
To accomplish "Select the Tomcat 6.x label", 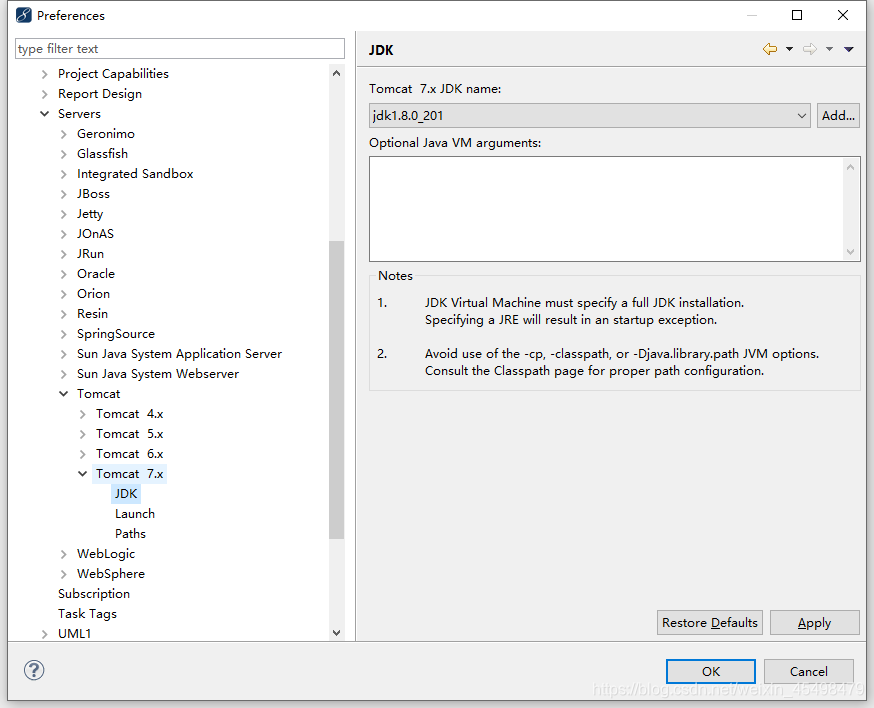I will tap(129, 454).
